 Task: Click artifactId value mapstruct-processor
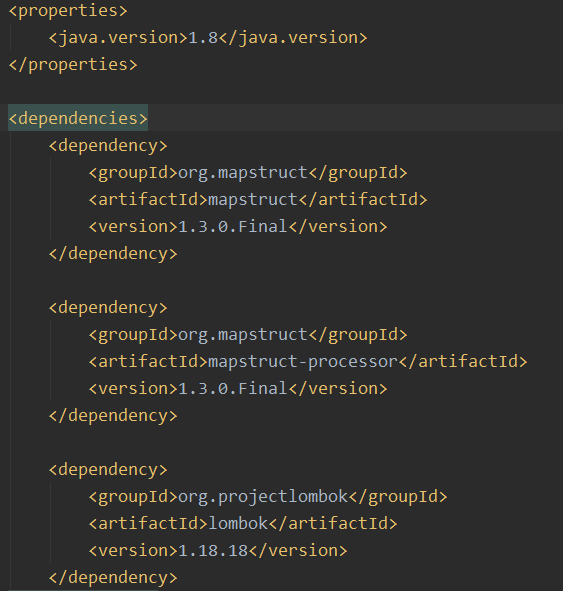(303, 361)
